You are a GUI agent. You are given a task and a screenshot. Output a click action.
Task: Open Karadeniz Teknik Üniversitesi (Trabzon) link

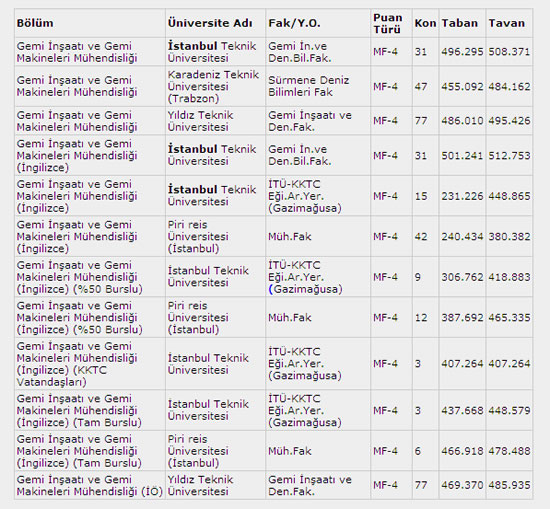click(213, 86)
